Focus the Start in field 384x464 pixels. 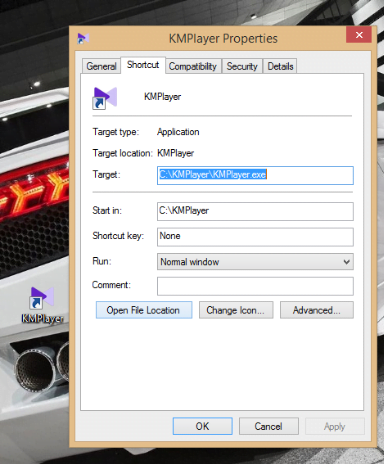pos(255,211)
